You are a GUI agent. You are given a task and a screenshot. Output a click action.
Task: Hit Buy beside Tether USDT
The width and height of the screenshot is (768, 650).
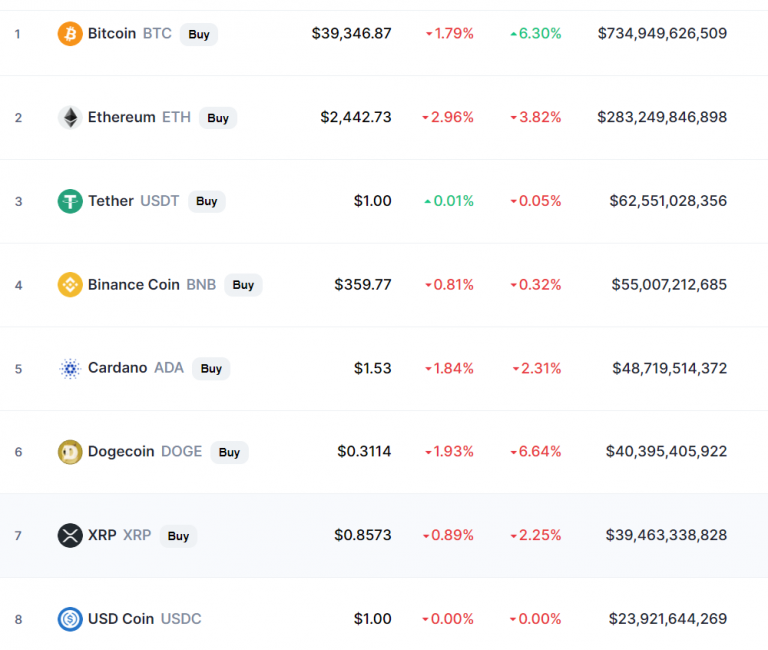click(x=207, y=201)
